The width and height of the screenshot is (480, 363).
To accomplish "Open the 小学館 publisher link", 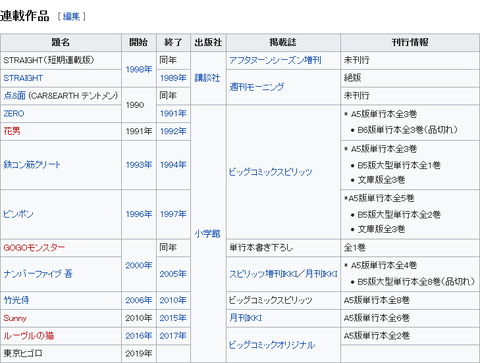I will pos(207,234).
